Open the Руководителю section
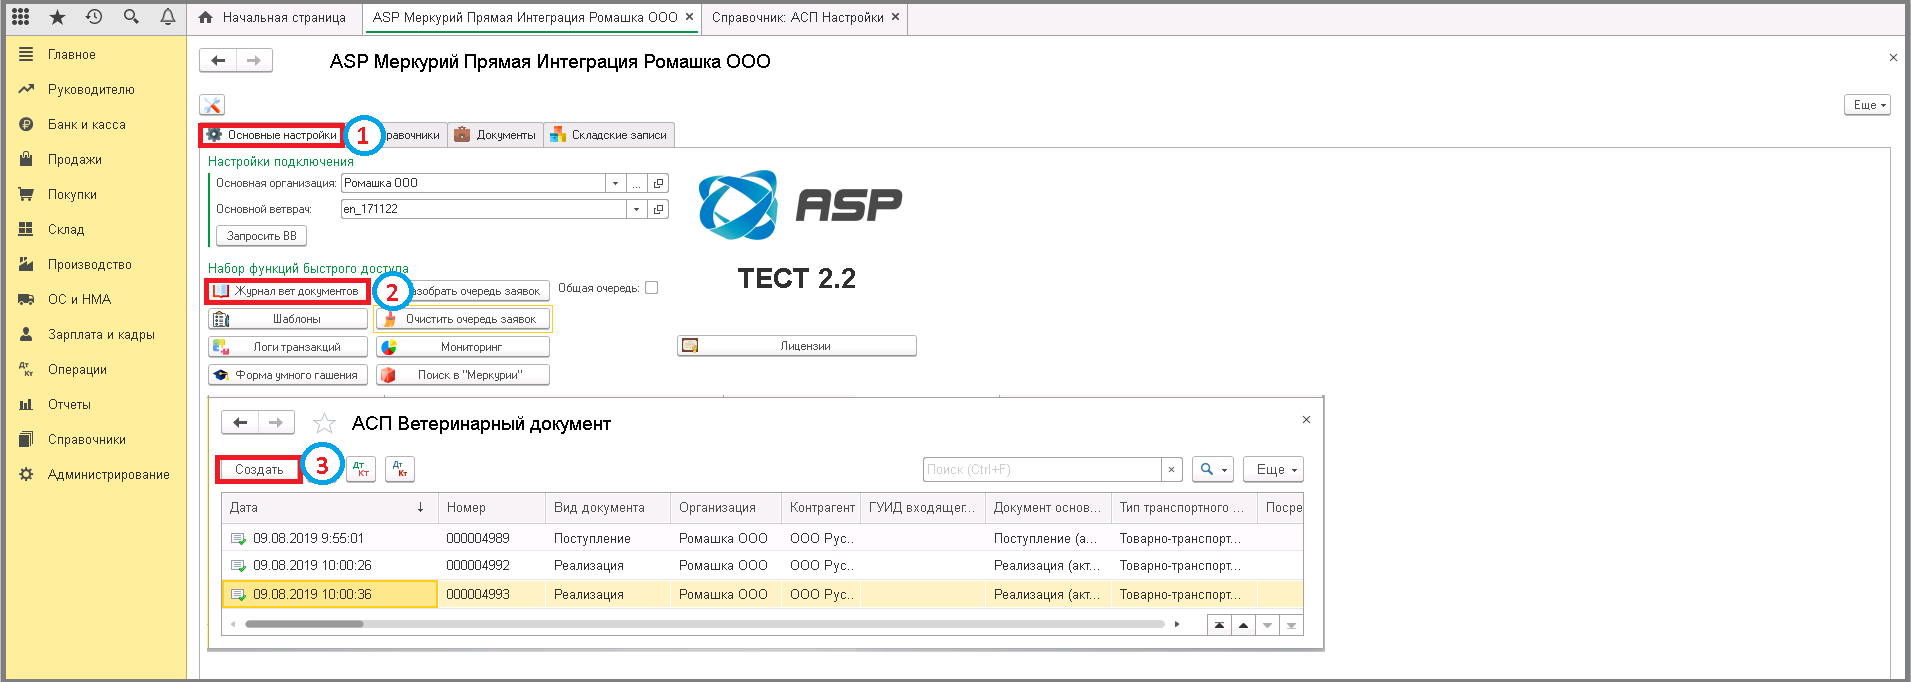Viewport: 1911px width, 682px height. (x=91, y=90)
